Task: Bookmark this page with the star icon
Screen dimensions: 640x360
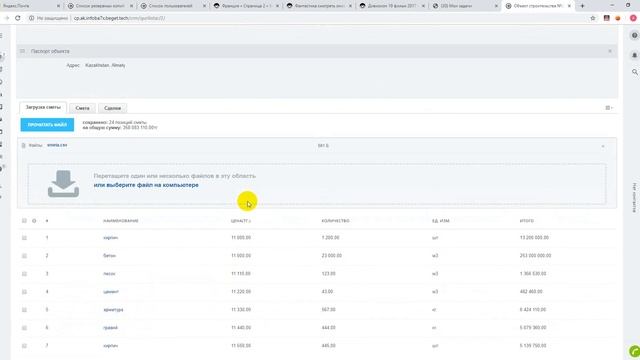Action: pos(593,18)
